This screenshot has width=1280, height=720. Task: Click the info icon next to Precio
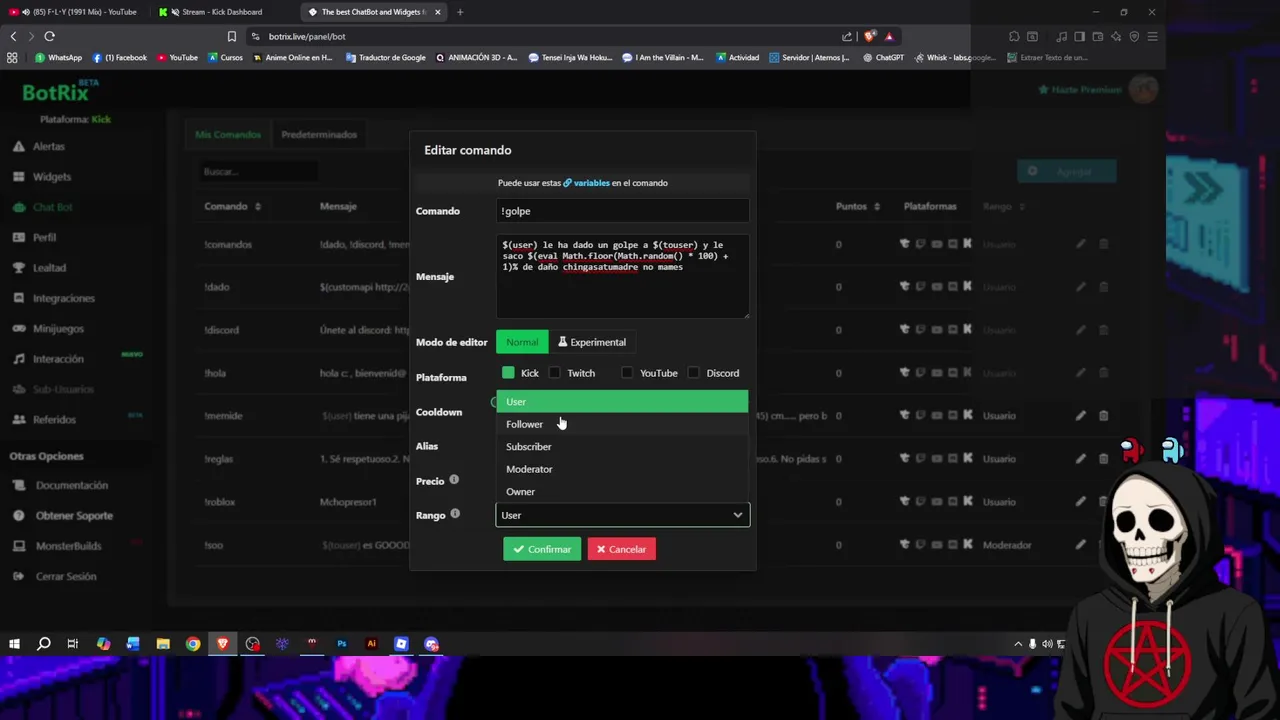(x=454, y=480)
